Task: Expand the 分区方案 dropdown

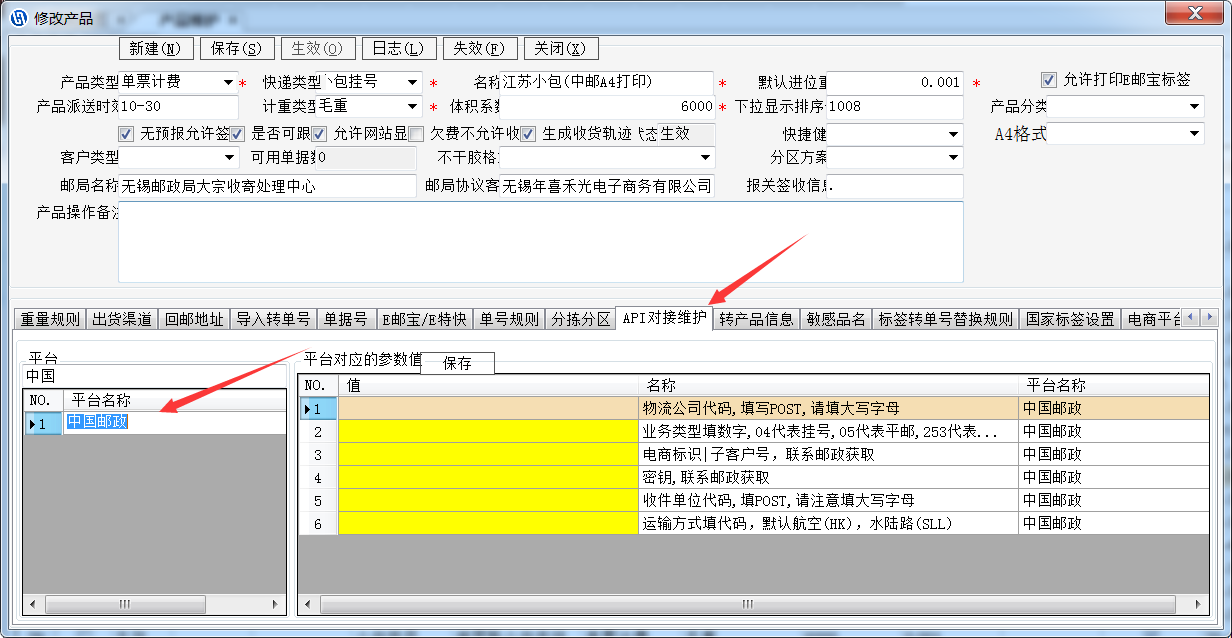Action: [x=953, y=158]
